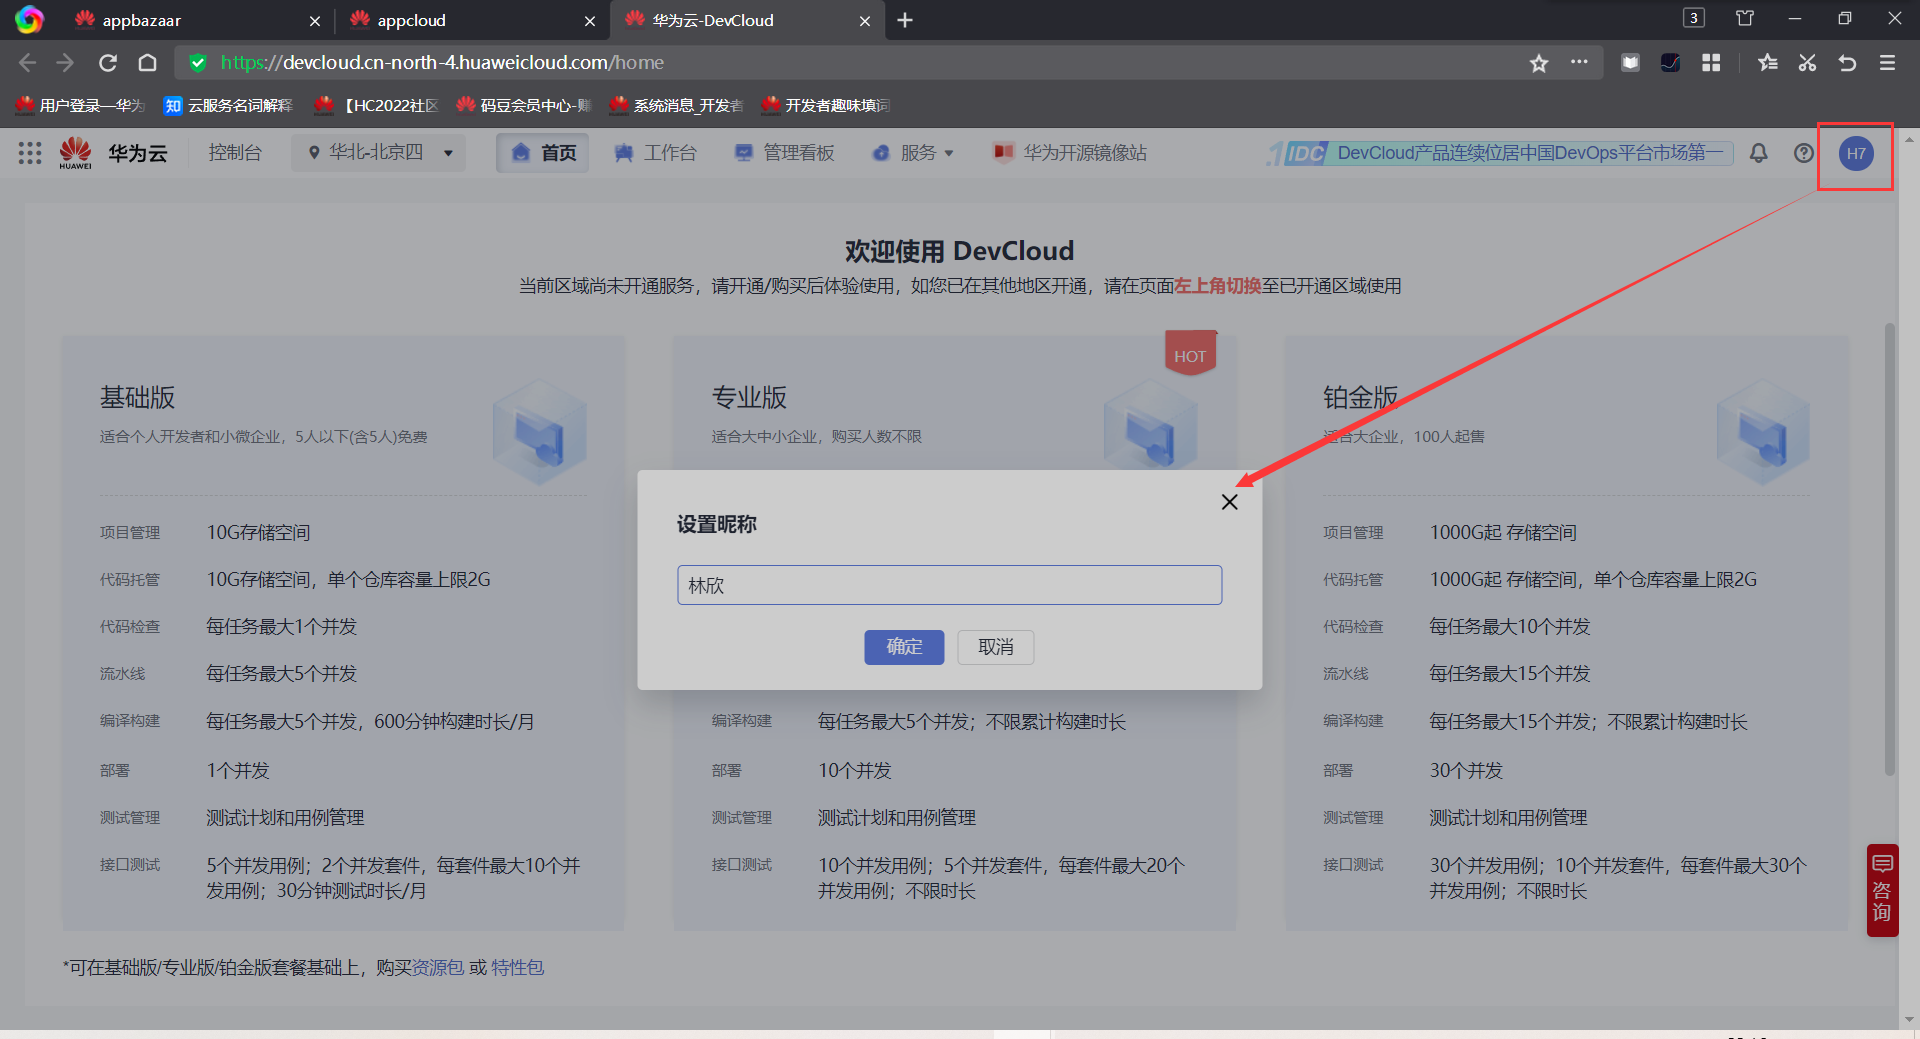Image resolution: width=1920 pixels, height=1039 pixels.
Task: Open the browser hamburger menu
Action: tap(1887, 63)
